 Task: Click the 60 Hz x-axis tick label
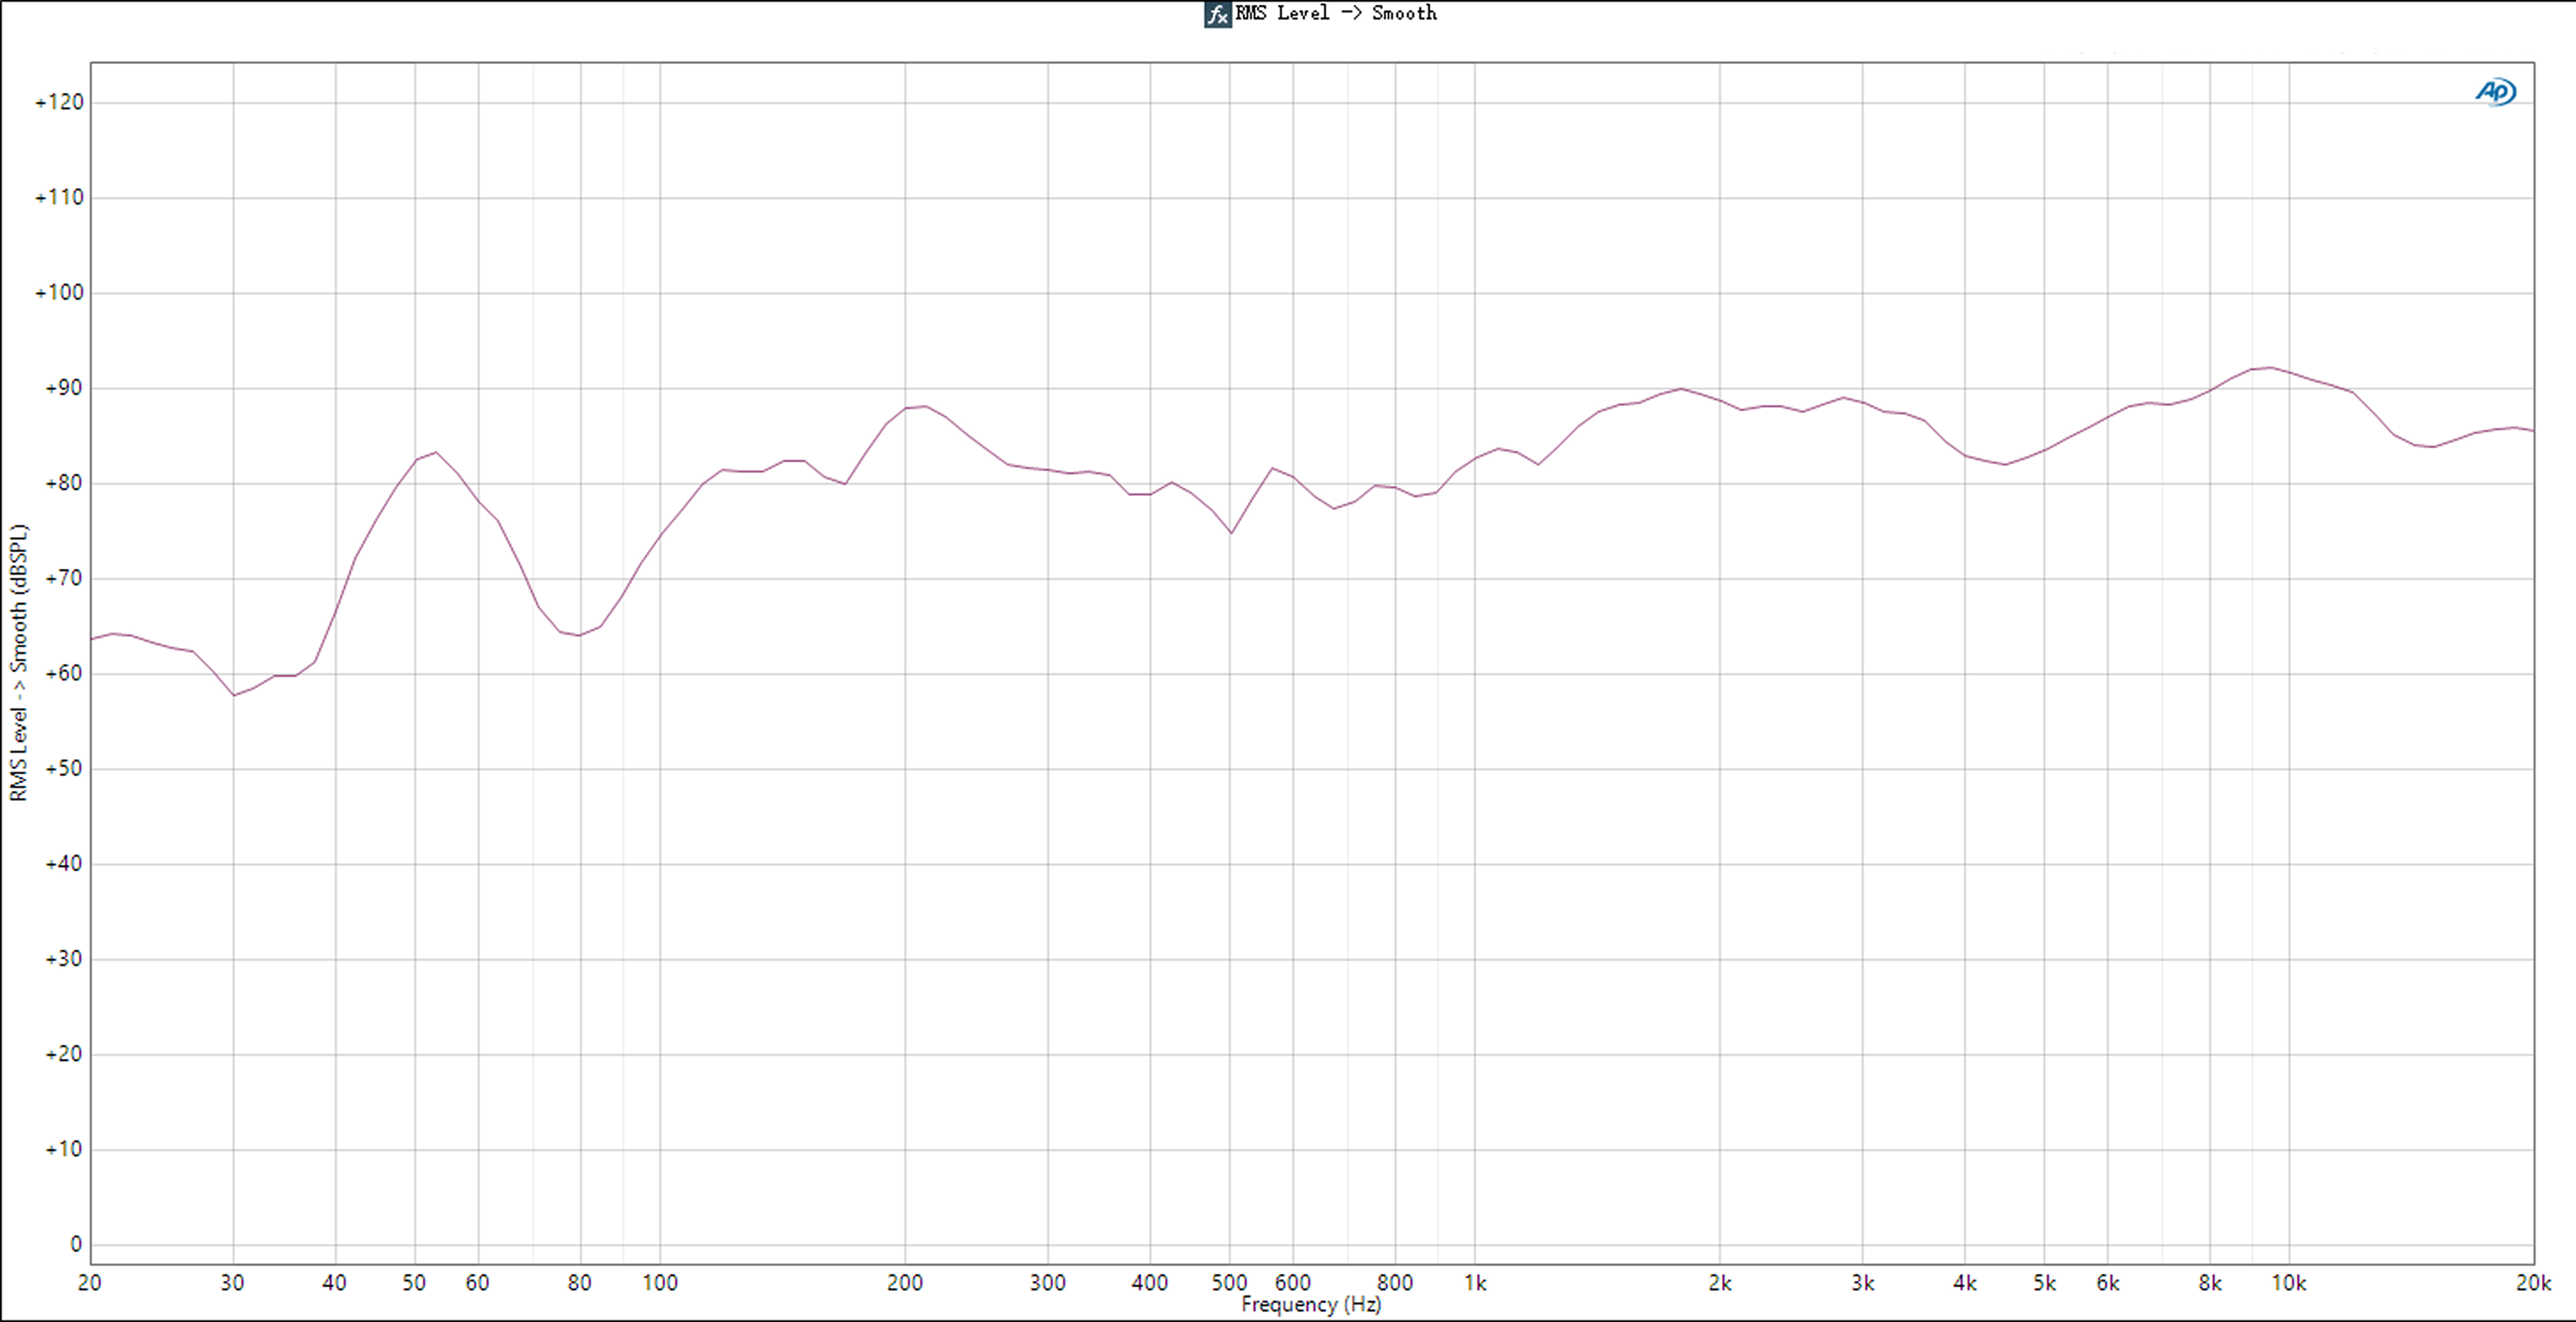pyautogui.click(x=478, y=1283)
